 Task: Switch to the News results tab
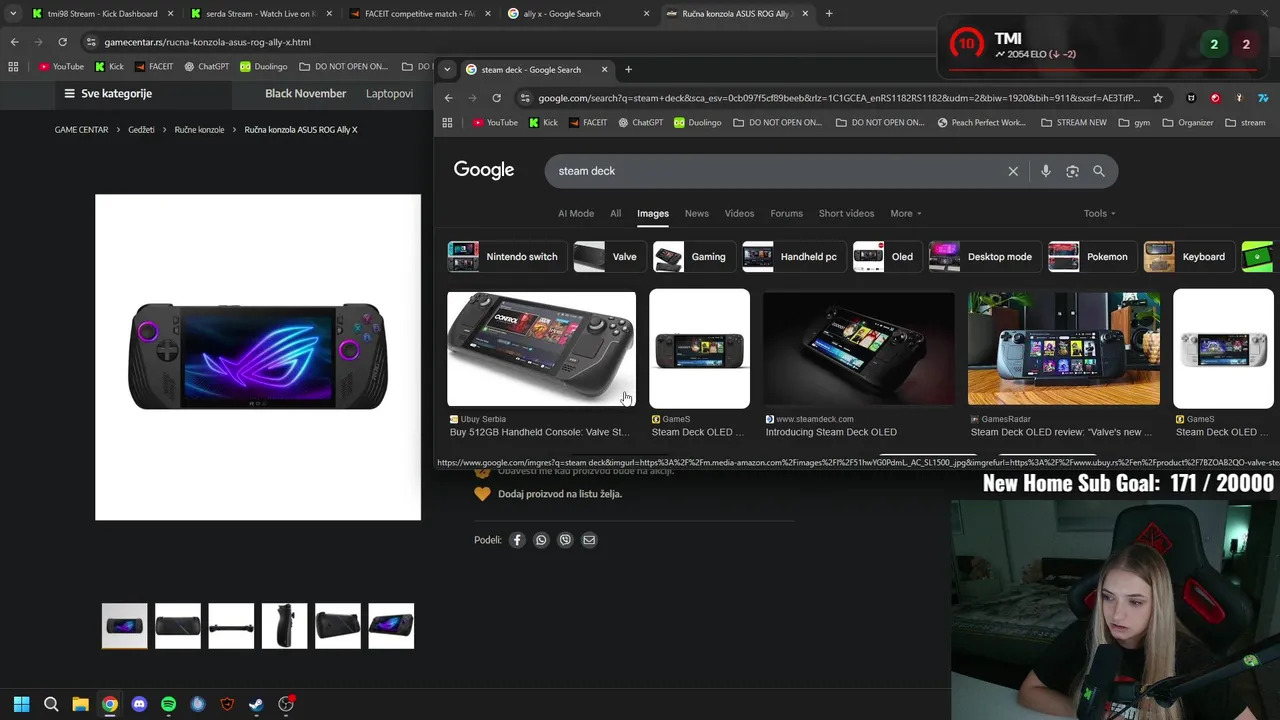pos(696,213)
